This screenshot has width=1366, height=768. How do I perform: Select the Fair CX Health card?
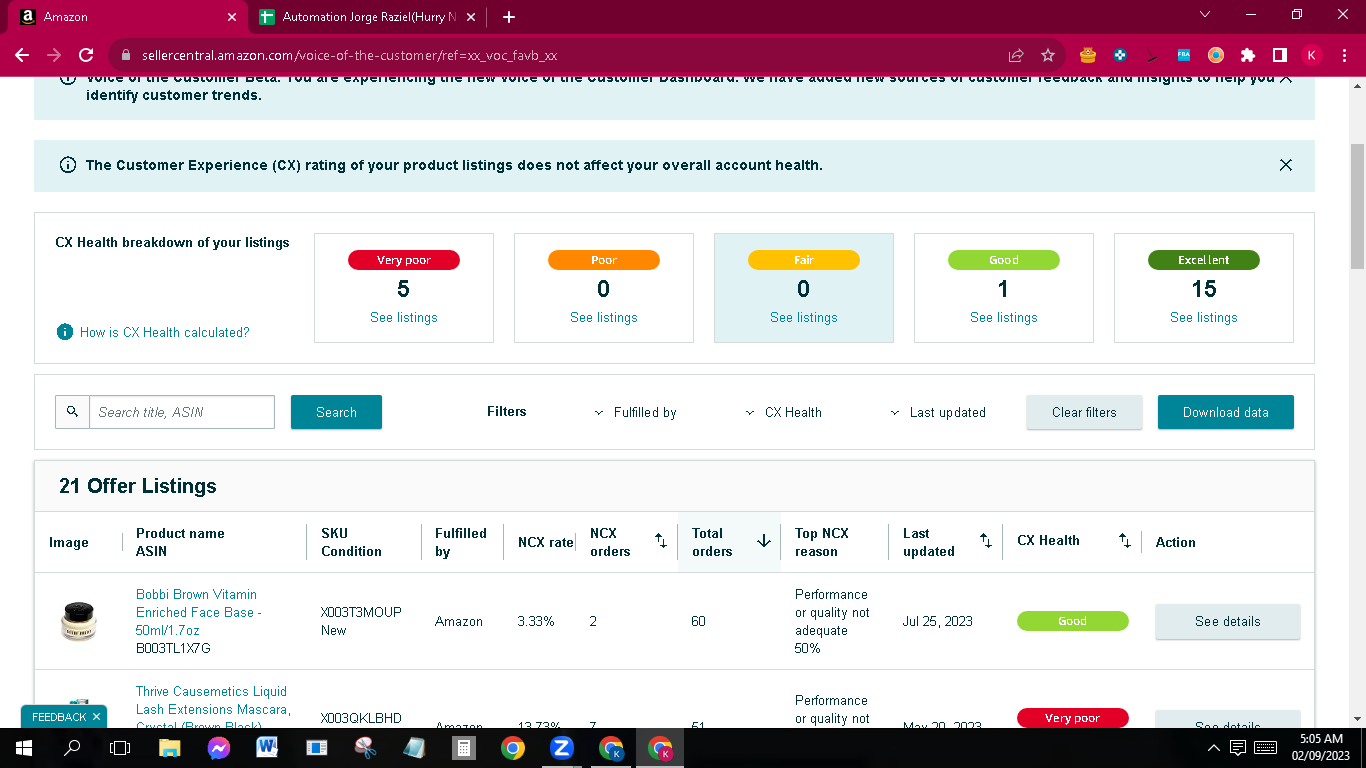(x=804, y=288)
